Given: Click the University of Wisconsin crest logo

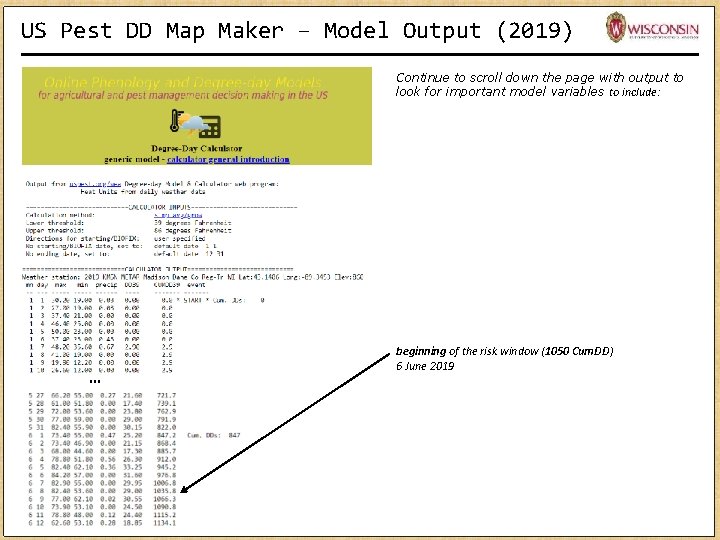Looking at the screenshot, I should point(616,27).
